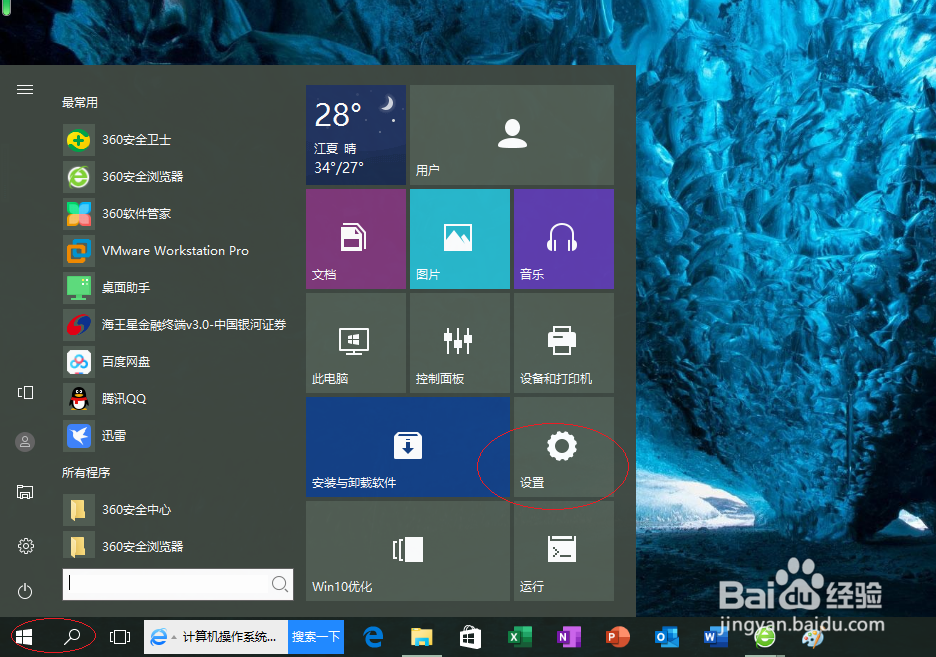
Task: Open 控制面板 tile
Action: click(460, 343)
